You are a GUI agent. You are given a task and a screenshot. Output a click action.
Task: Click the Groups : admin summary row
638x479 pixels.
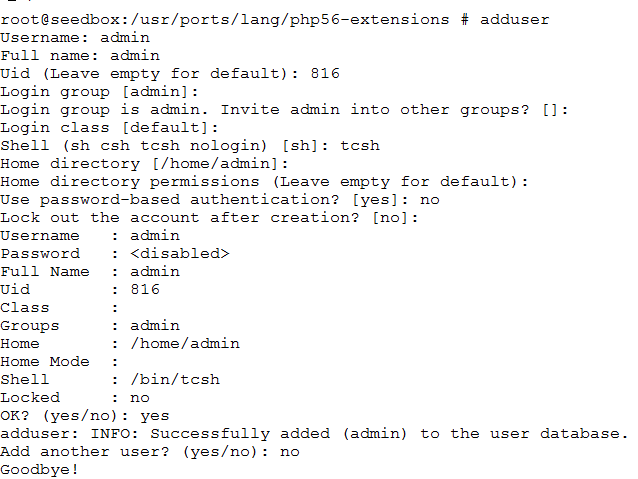click(x=90, y=326)
